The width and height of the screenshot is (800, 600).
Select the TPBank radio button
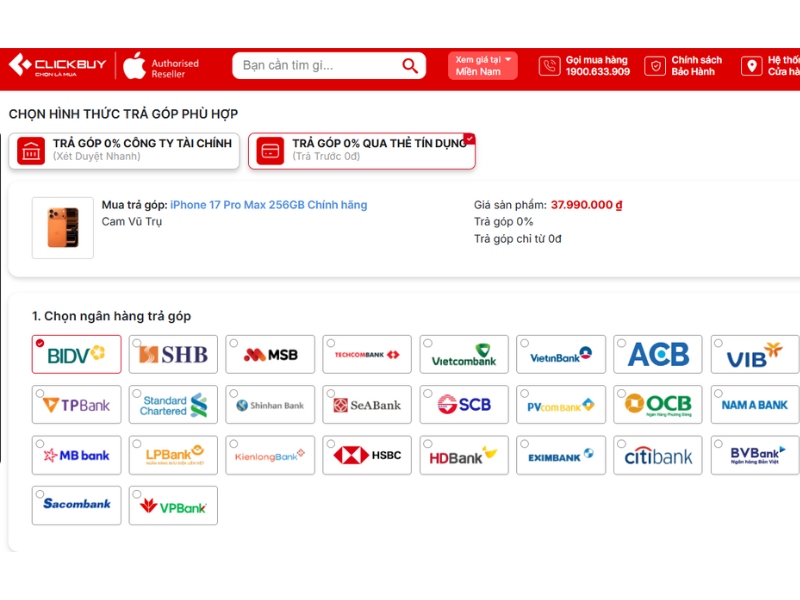pos(40,394)
